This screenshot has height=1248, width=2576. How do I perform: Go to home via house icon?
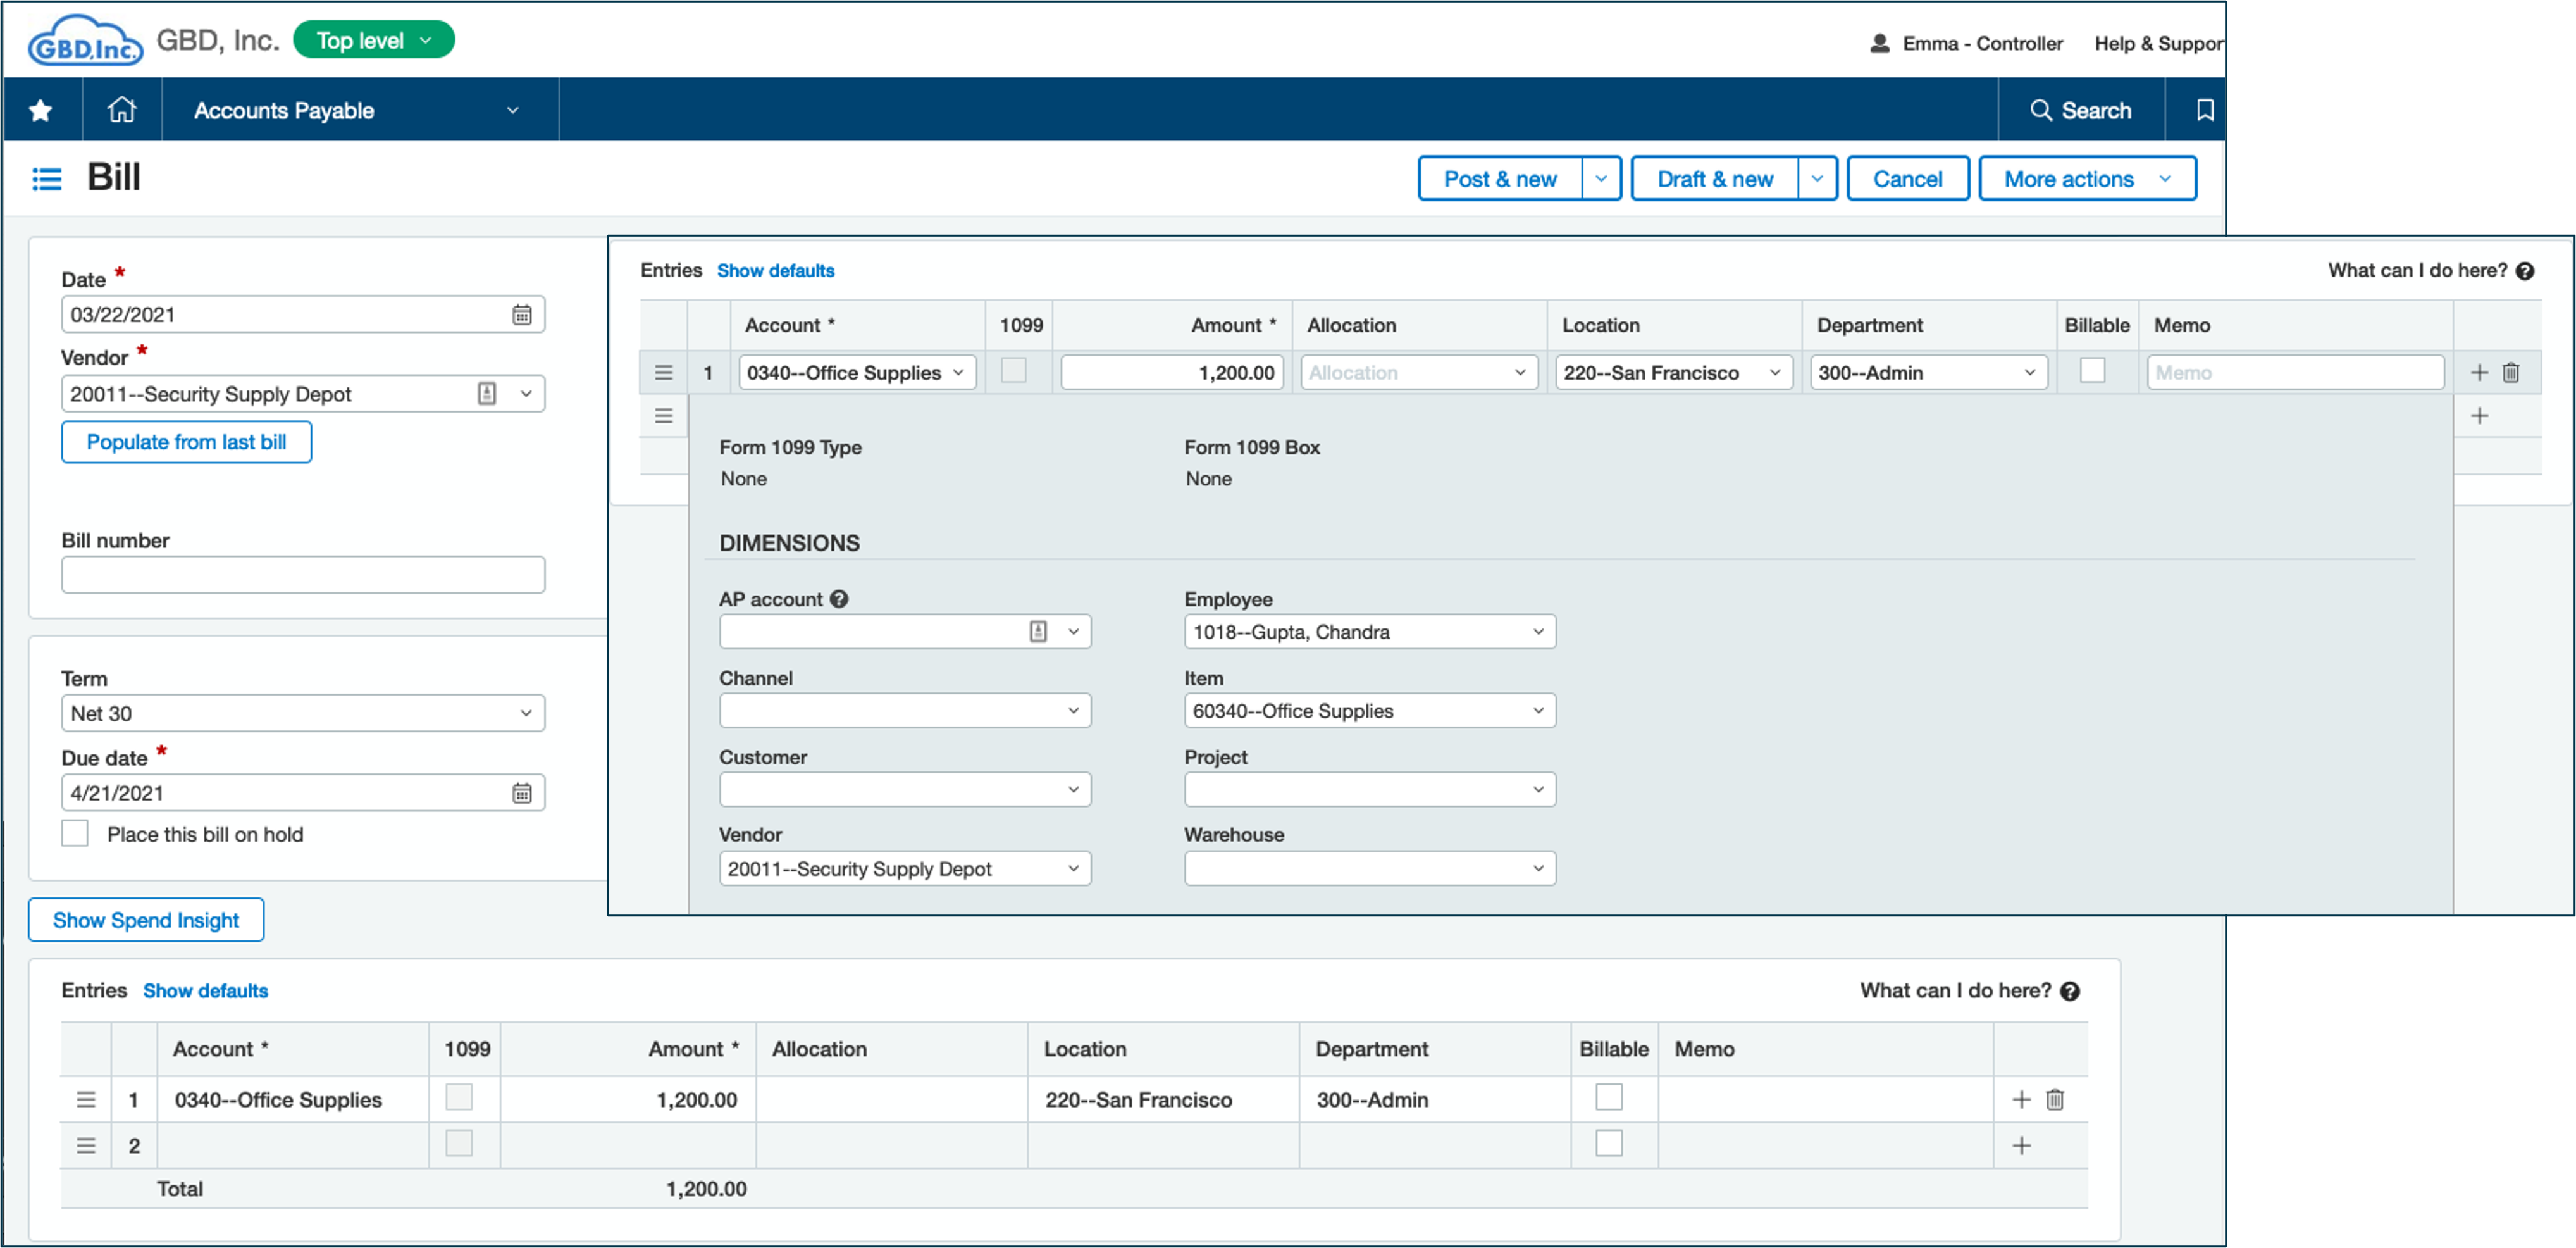click(121, 110)
